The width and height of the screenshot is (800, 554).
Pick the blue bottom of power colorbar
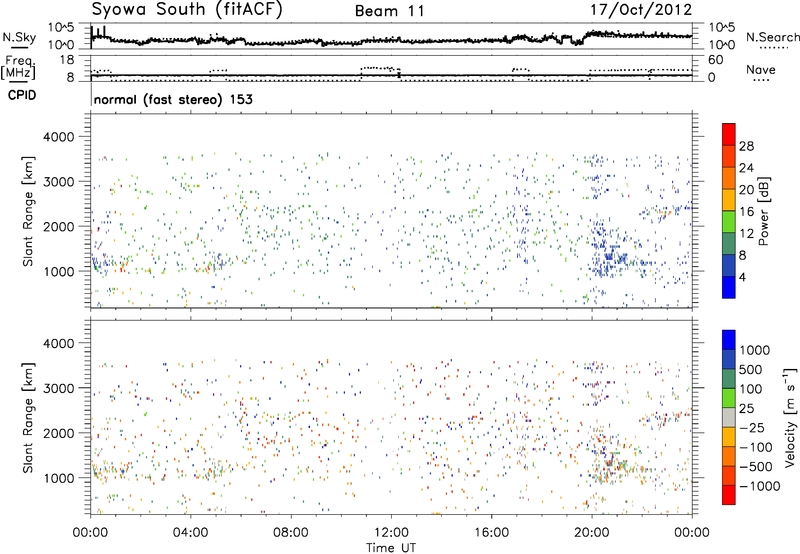coord(729,287)
